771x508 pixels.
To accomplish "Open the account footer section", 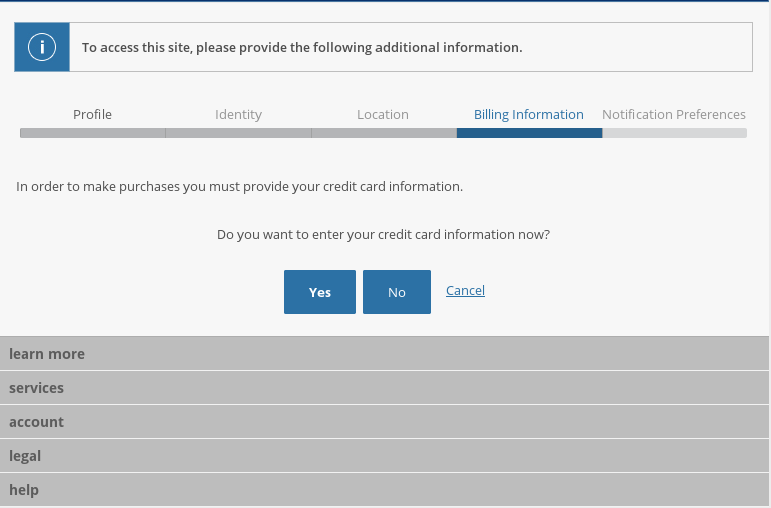I will 384,422.
